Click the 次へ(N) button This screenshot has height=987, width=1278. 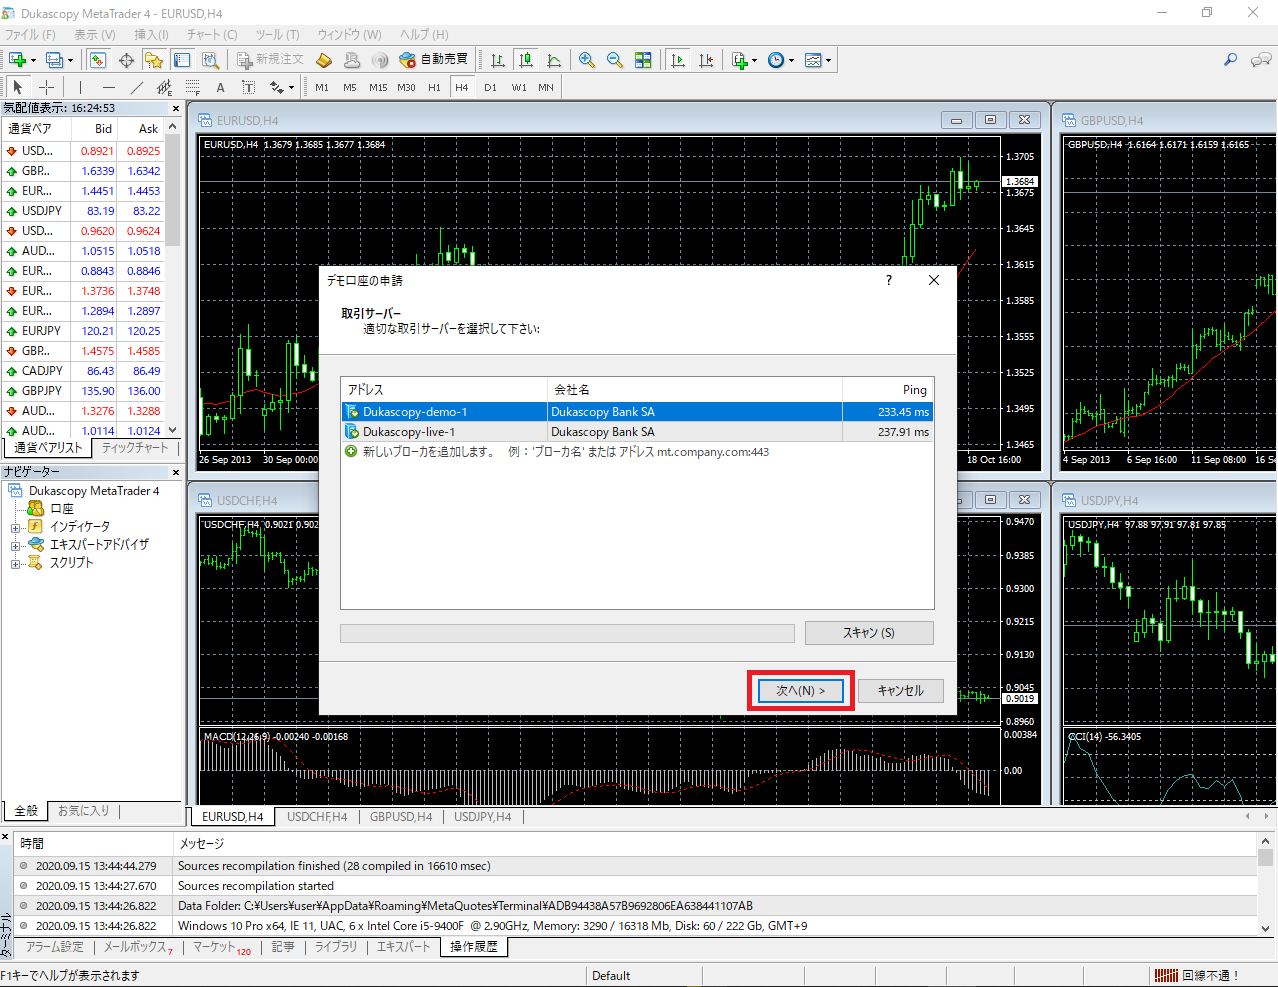[800, 691]
